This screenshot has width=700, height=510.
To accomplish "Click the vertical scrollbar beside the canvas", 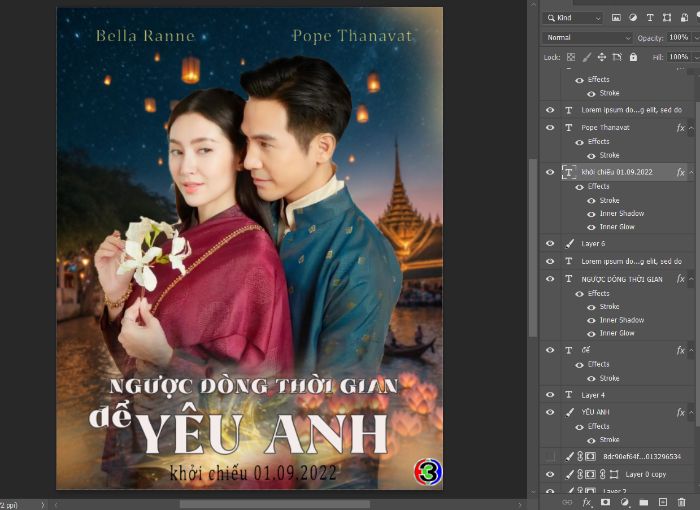I will (x=533, y=248).
